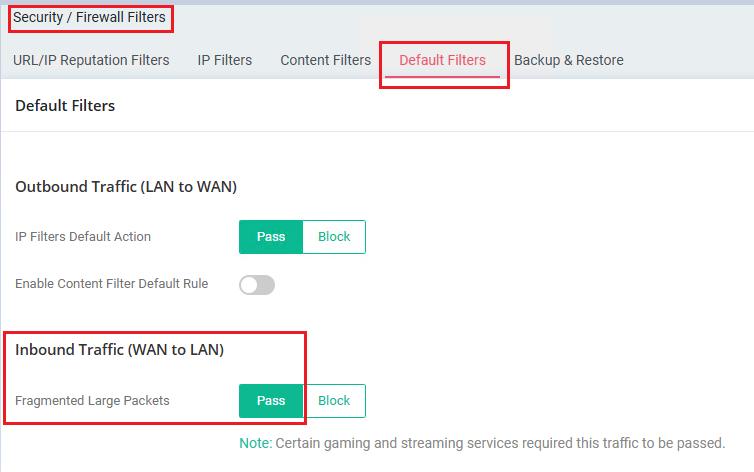
Task: Click the green Note: word
Action: tap(254, 442)
